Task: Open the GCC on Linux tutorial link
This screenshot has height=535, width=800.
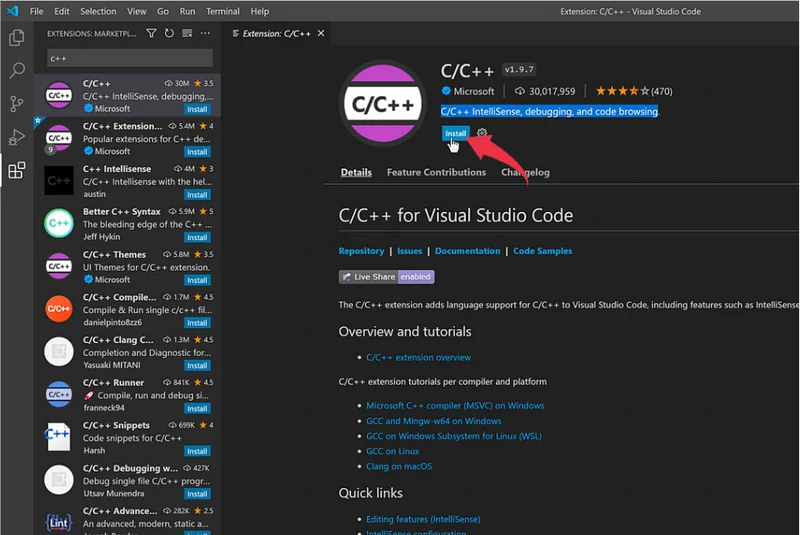Action: tap(392, 451)
